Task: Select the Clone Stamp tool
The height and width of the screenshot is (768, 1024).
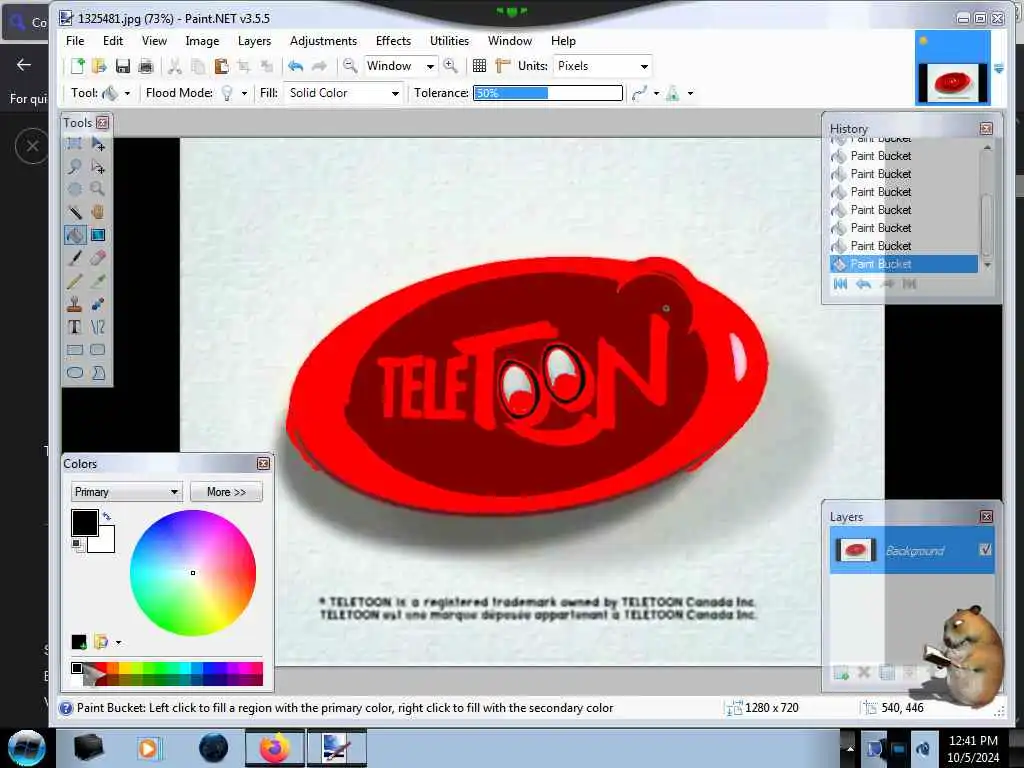Action: [75, 304]
